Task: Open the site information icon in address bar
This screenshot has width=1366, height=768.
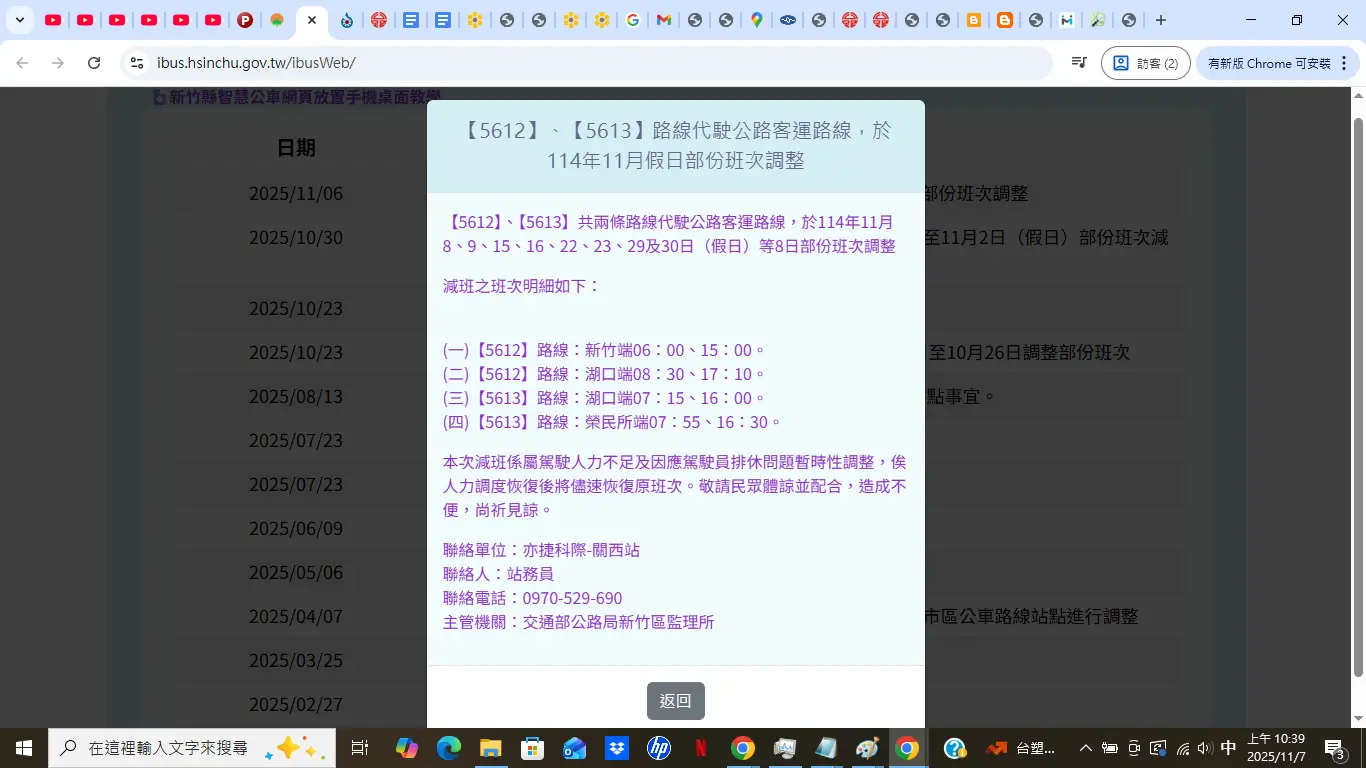Action: 138,63
